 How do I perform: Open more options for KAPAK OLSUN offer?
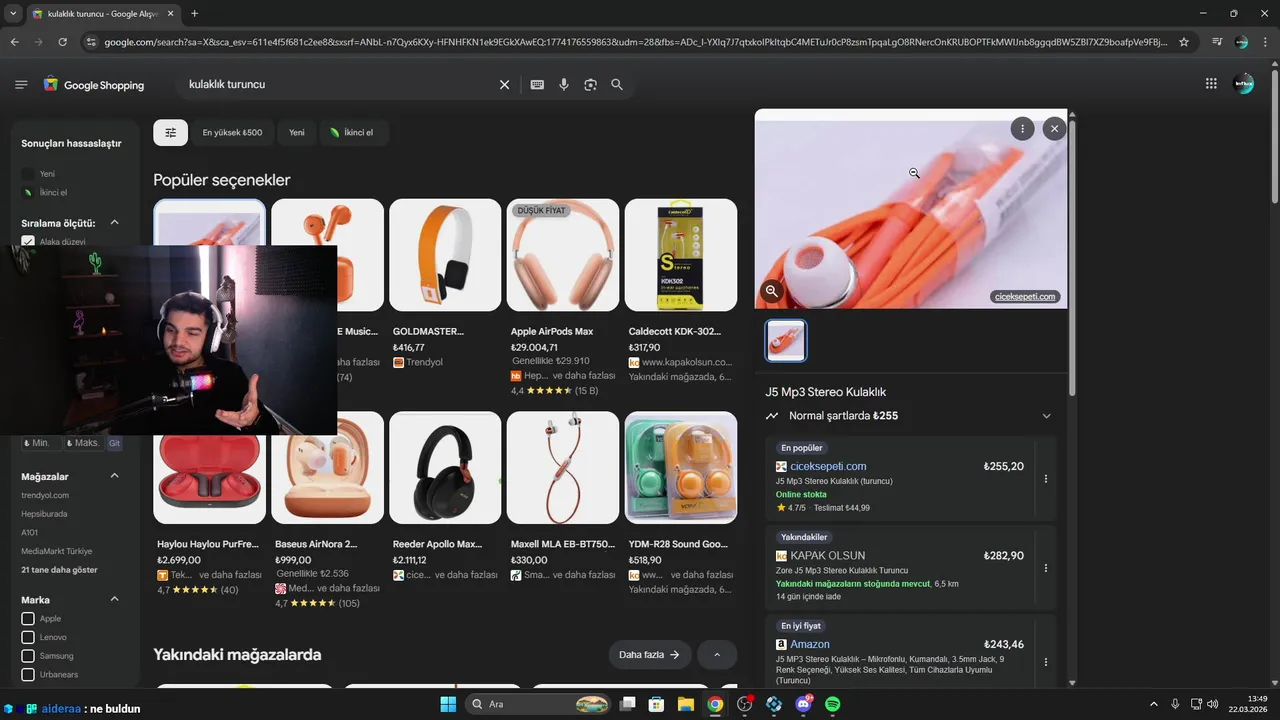1046,568
